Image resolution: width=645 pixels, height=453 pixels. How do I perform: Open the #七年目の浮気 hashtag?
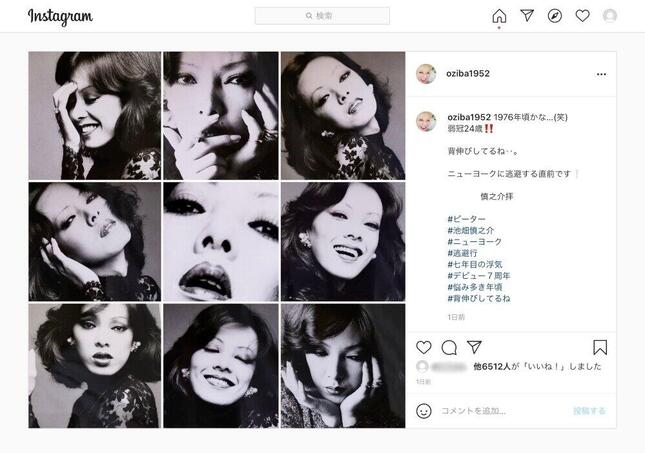coord(475,265)
